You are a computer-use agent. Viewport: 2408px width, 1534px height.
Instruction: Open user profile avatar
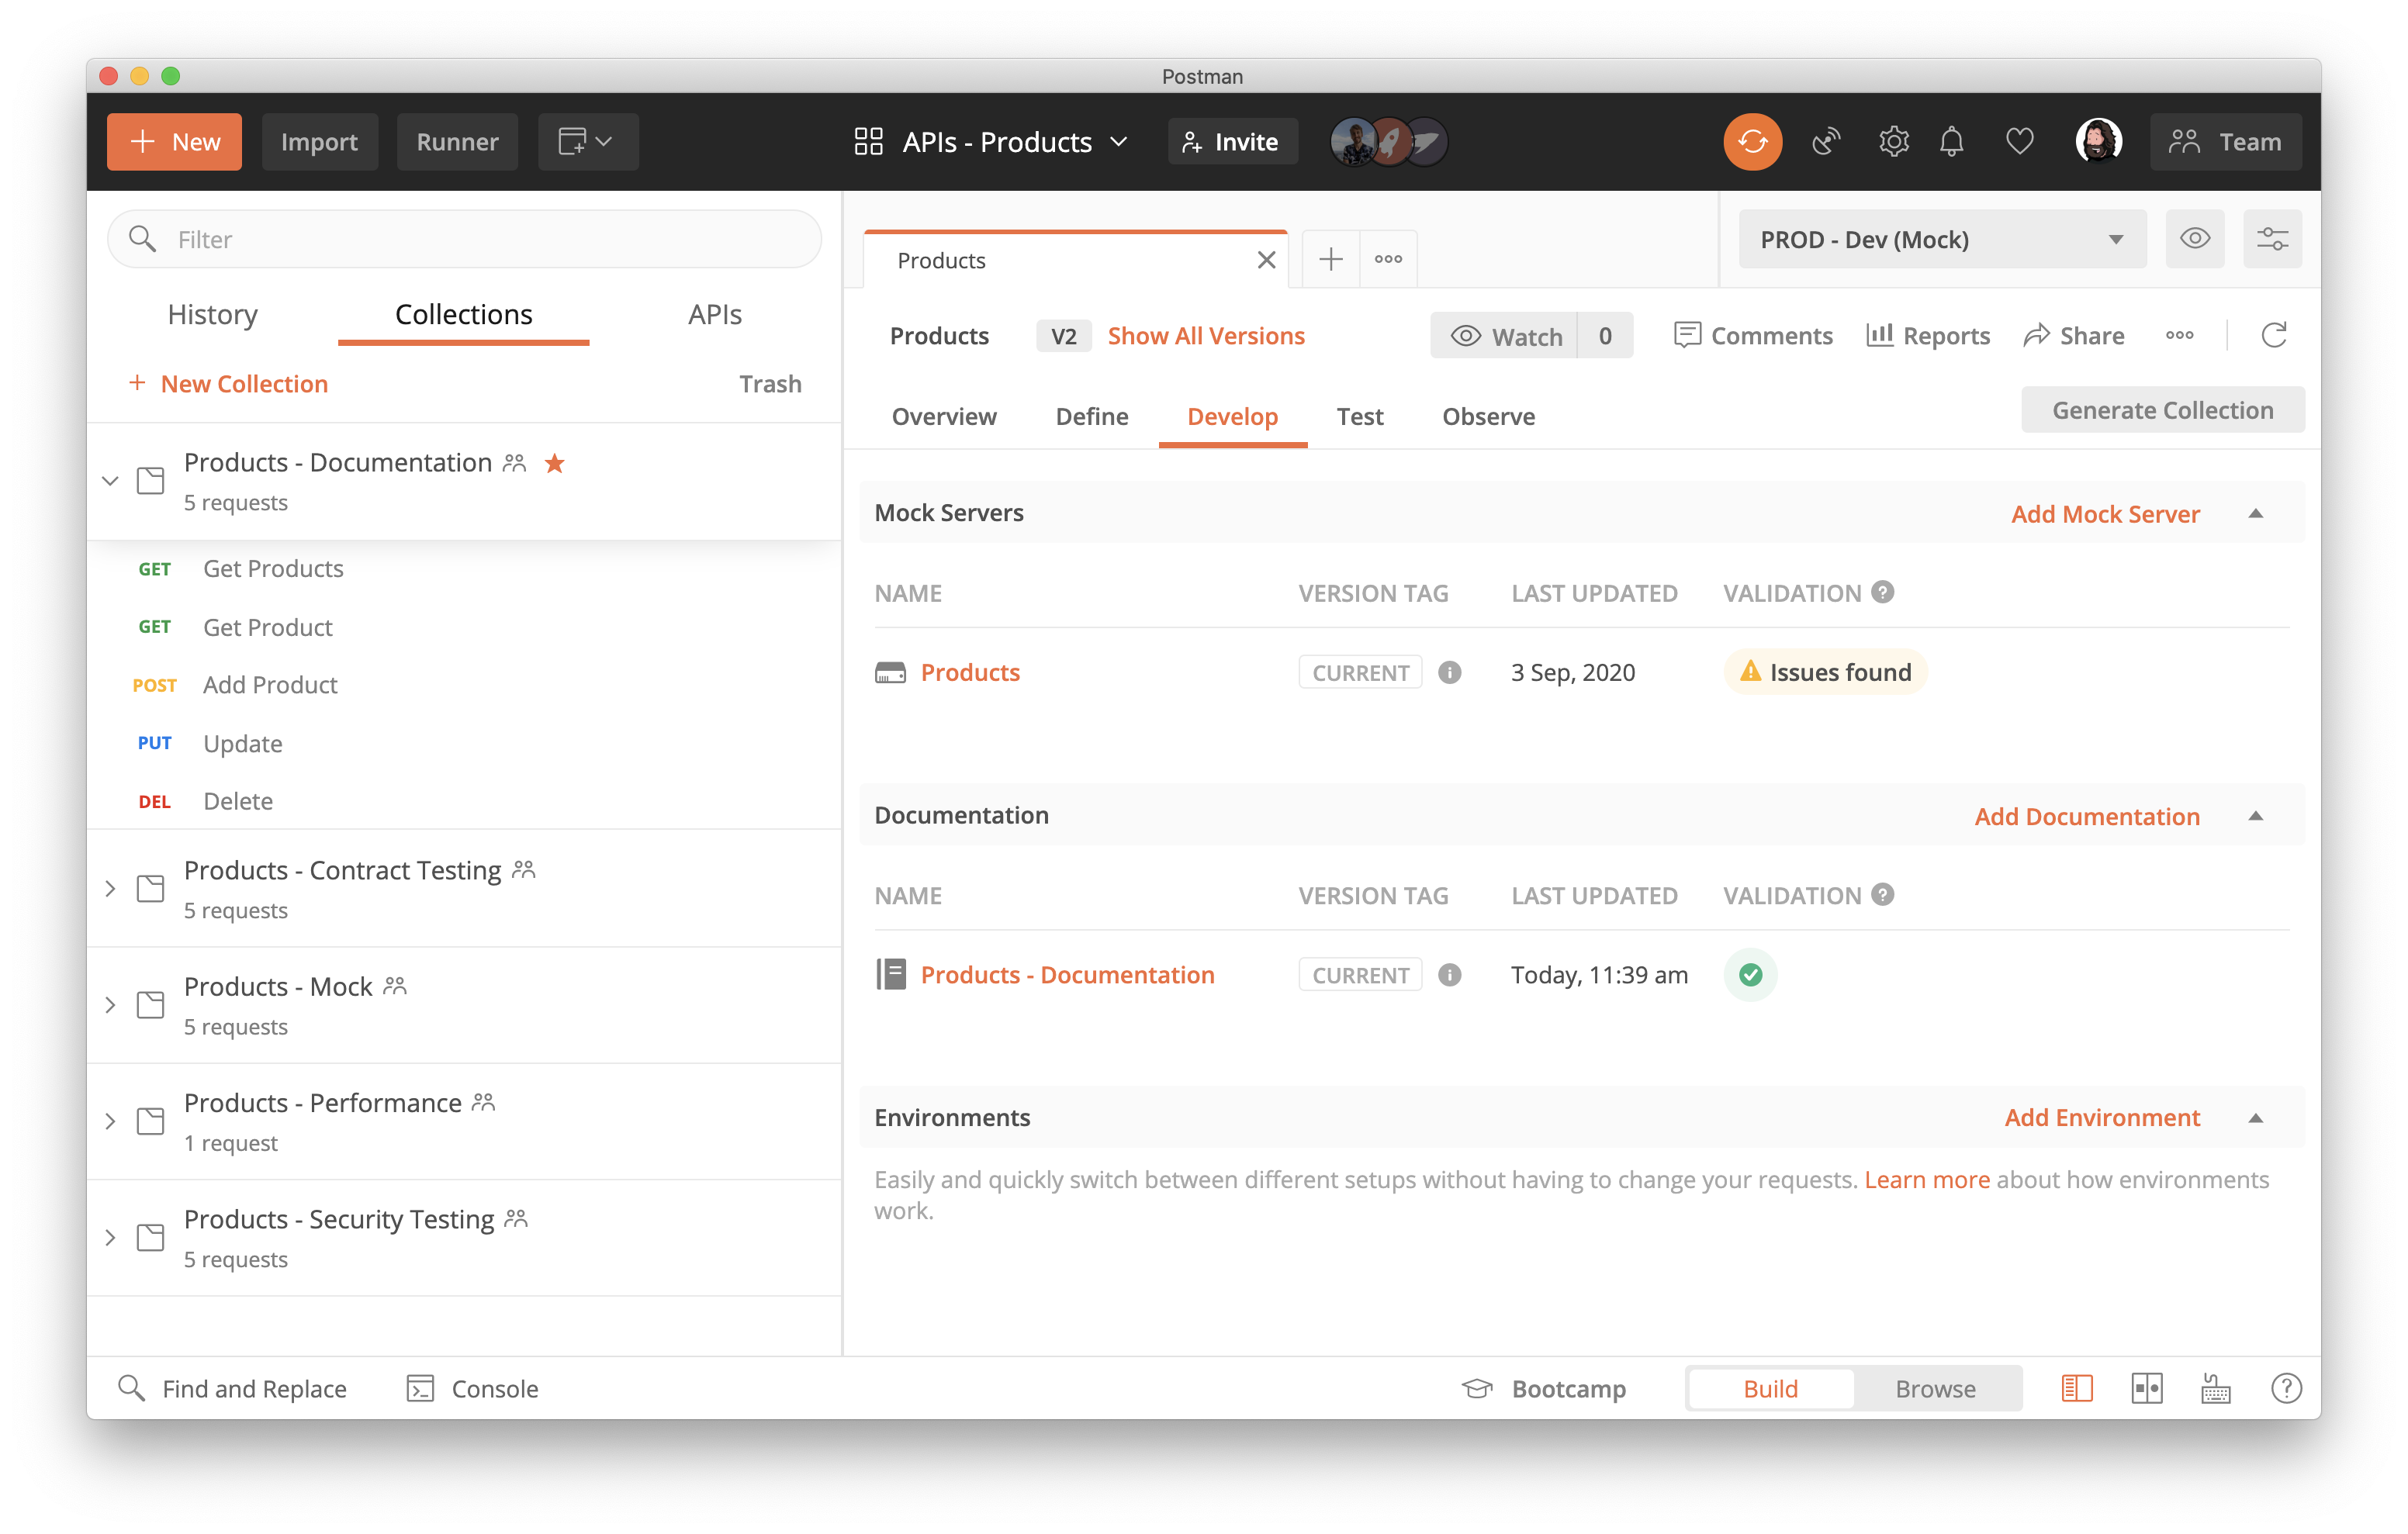(2098, 141)
